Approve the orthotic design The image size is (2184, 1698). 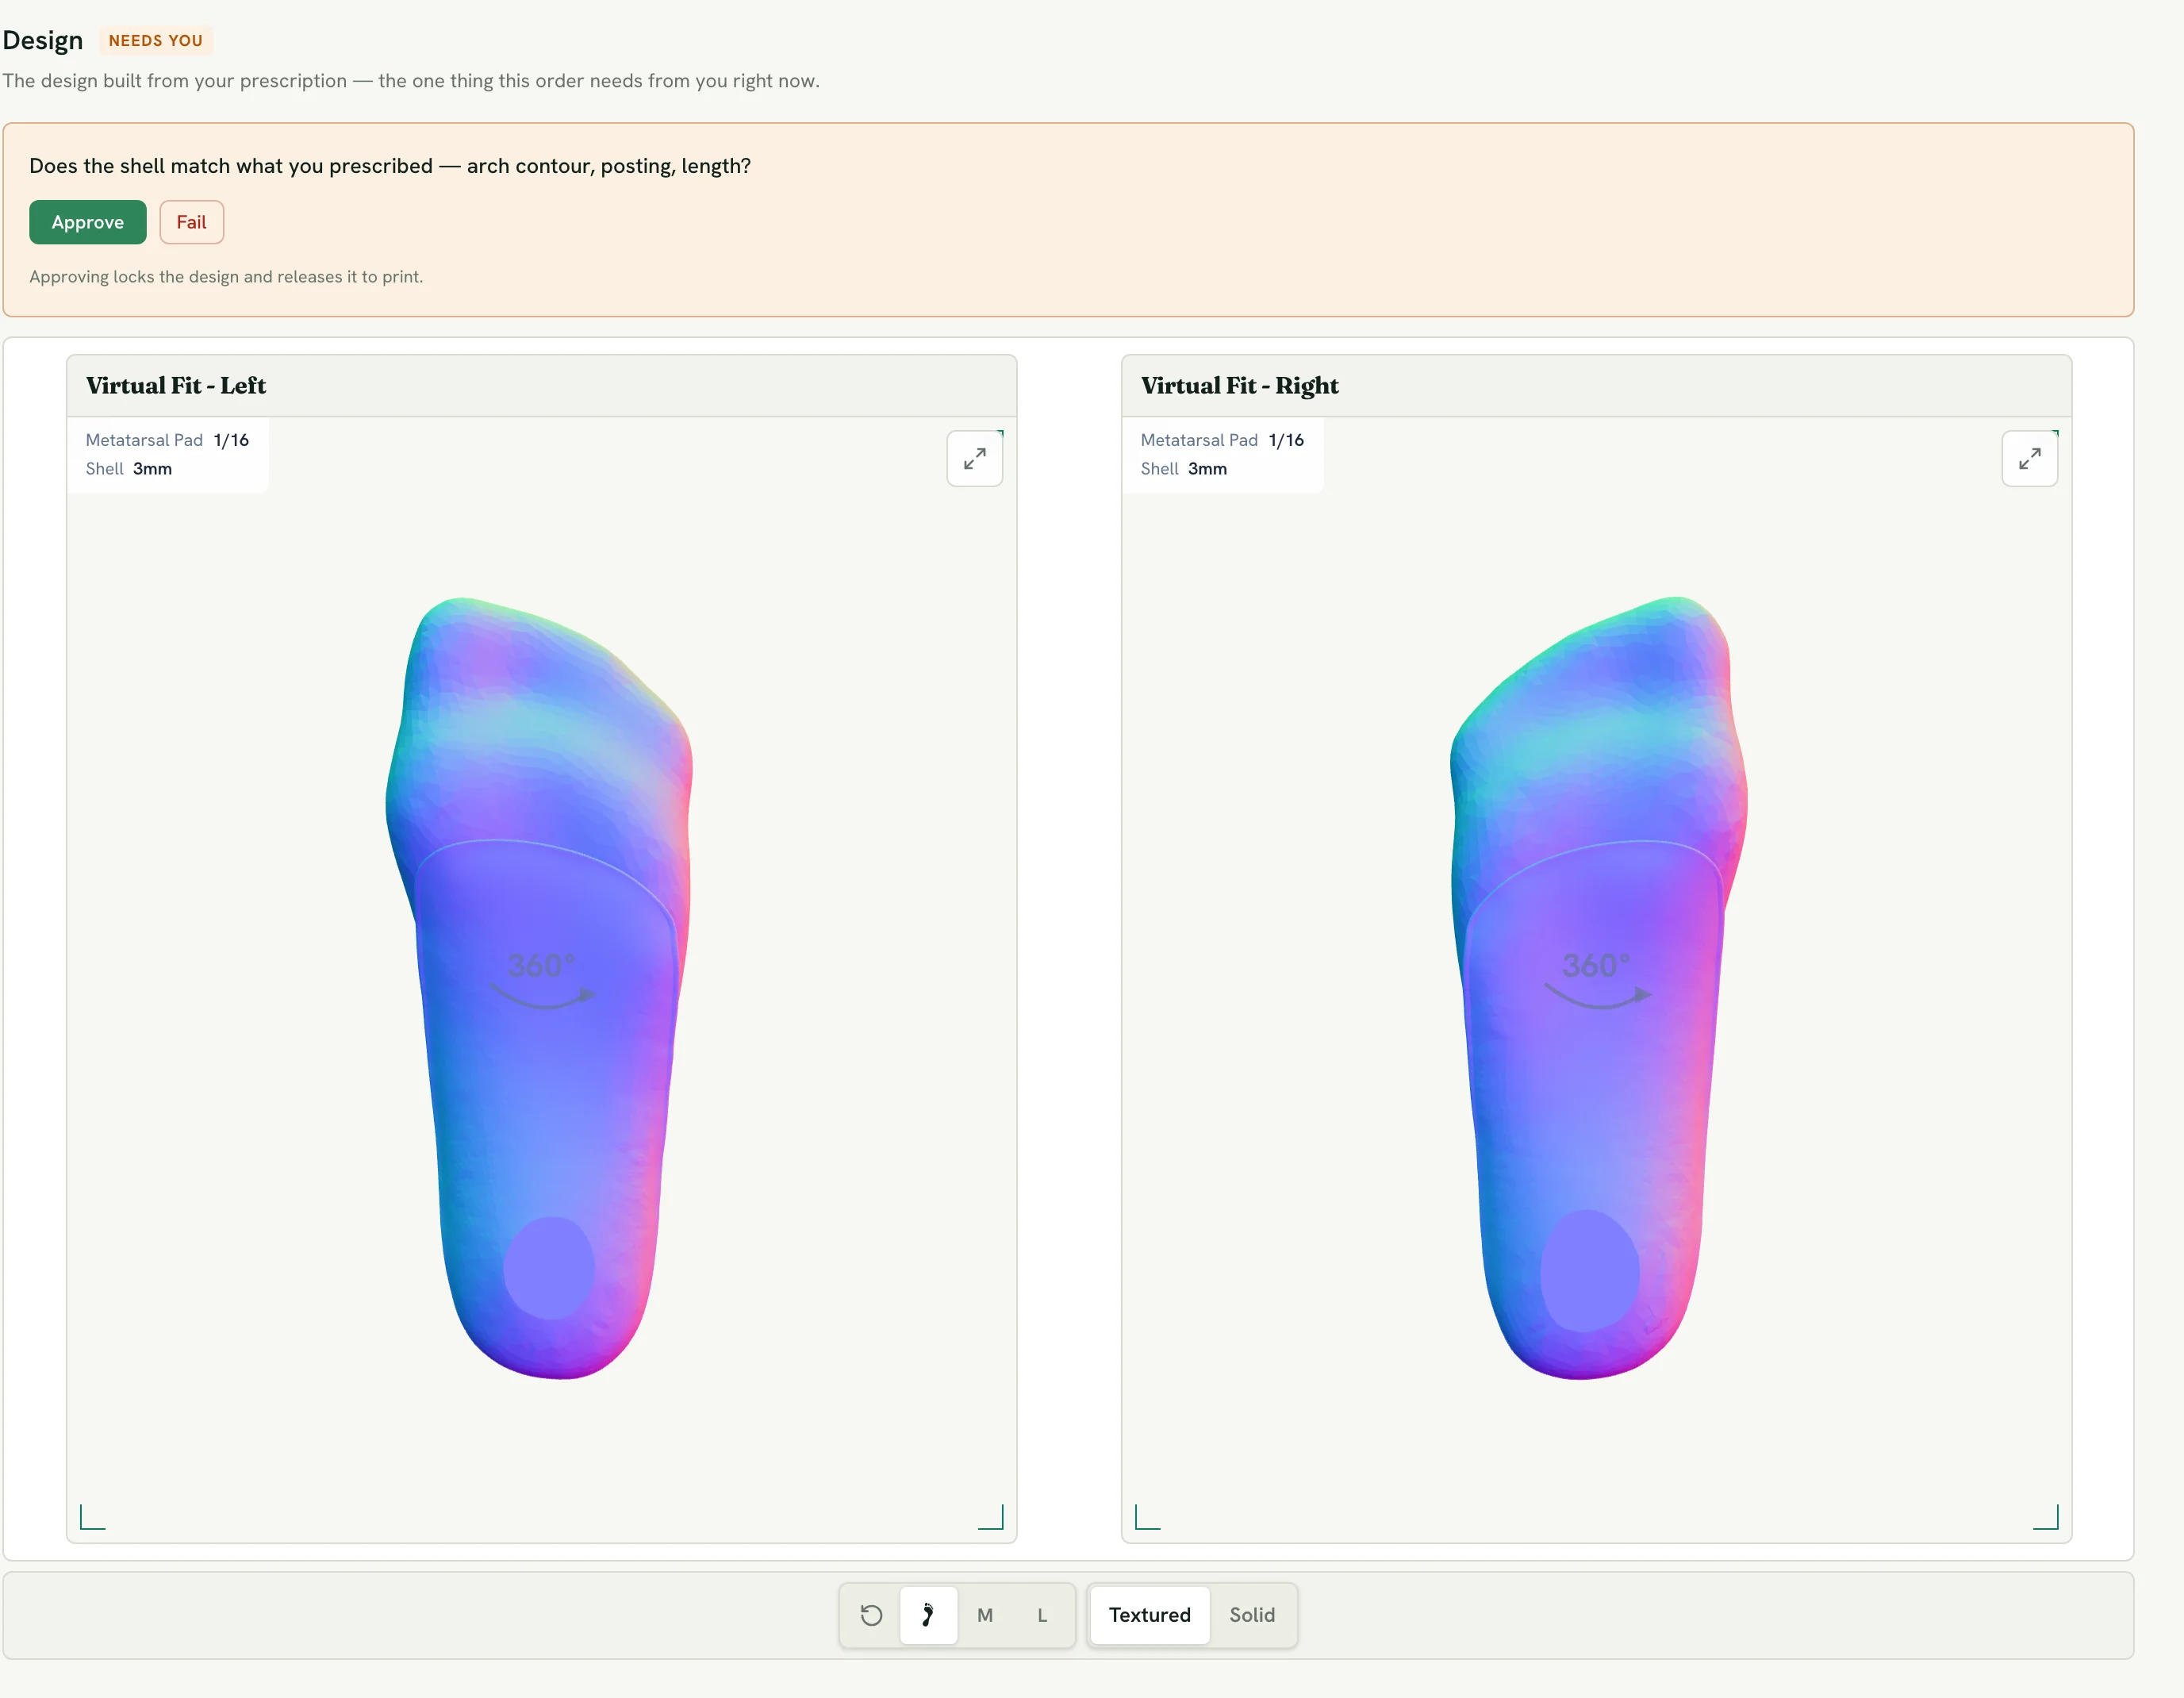coord(88,222)
